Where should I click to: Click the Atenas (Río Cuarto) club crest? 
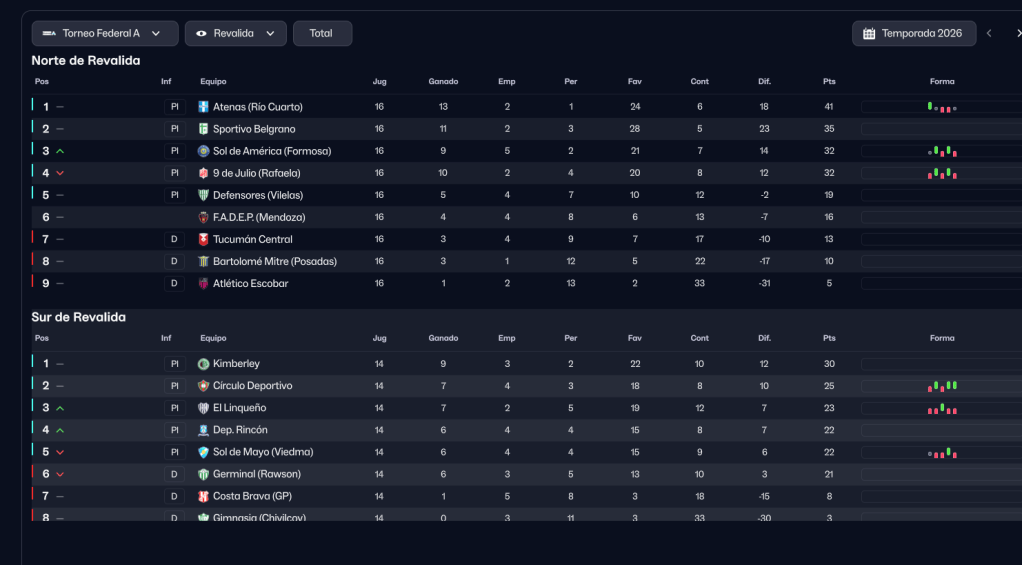(204, 107)
